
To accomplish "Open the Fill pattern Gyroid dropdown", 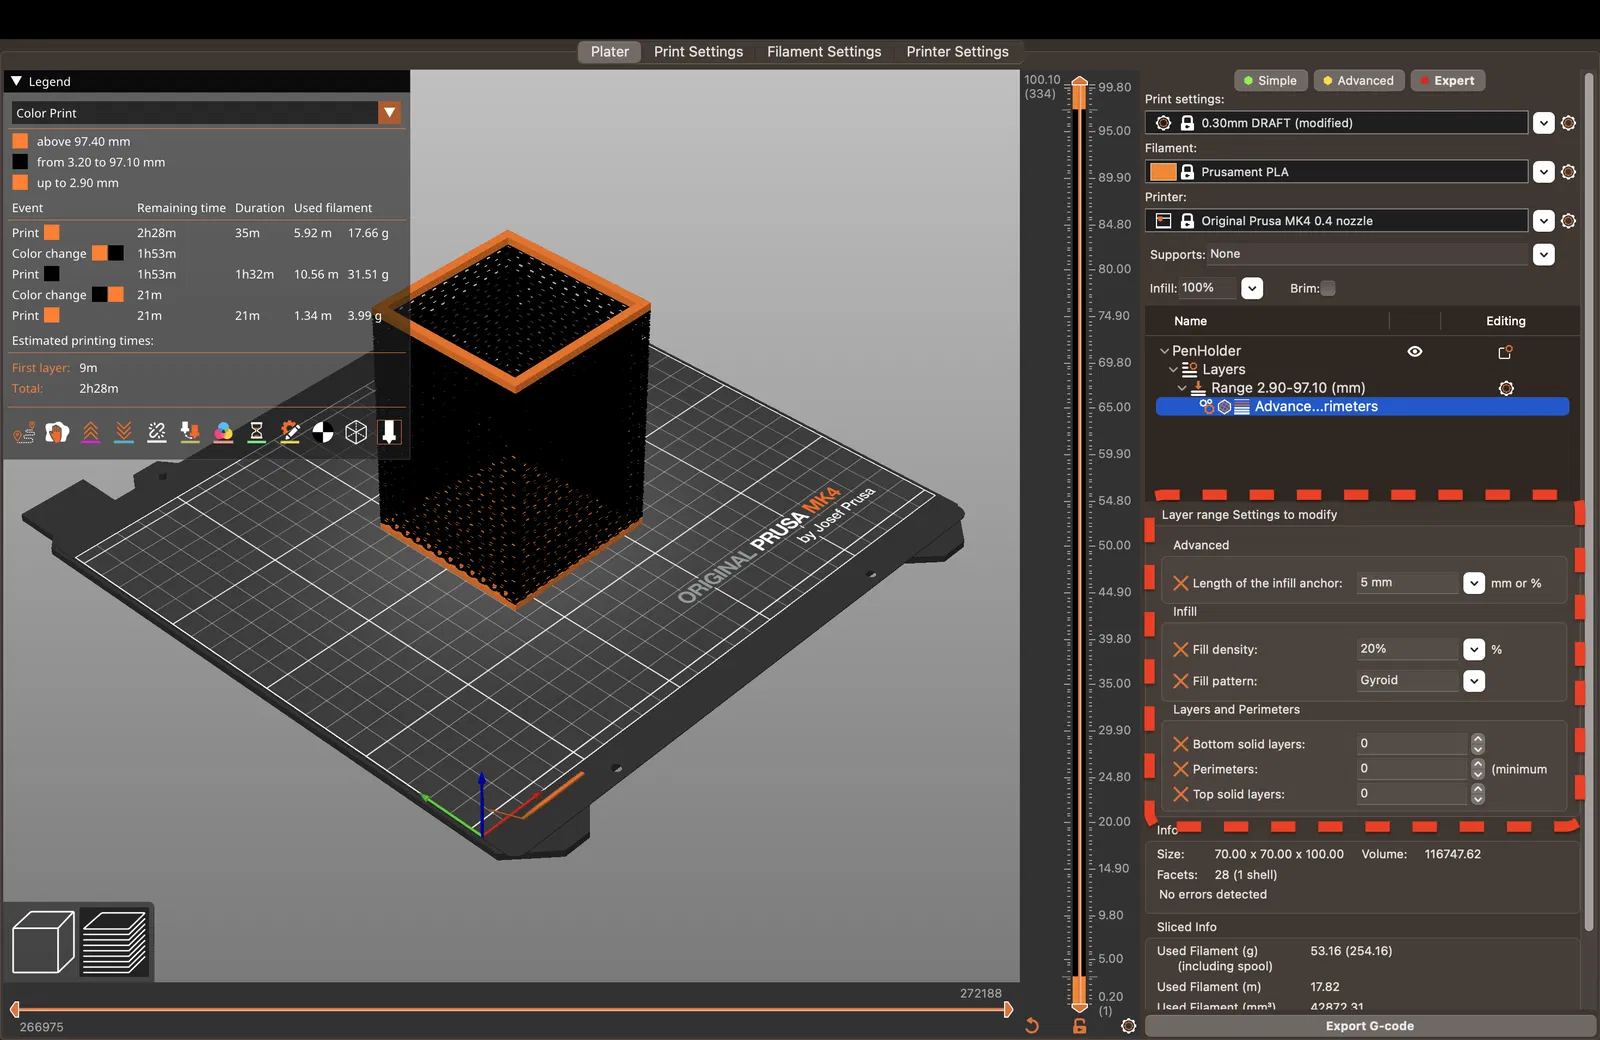I will pyautogui.click(x=1474, y=681).
